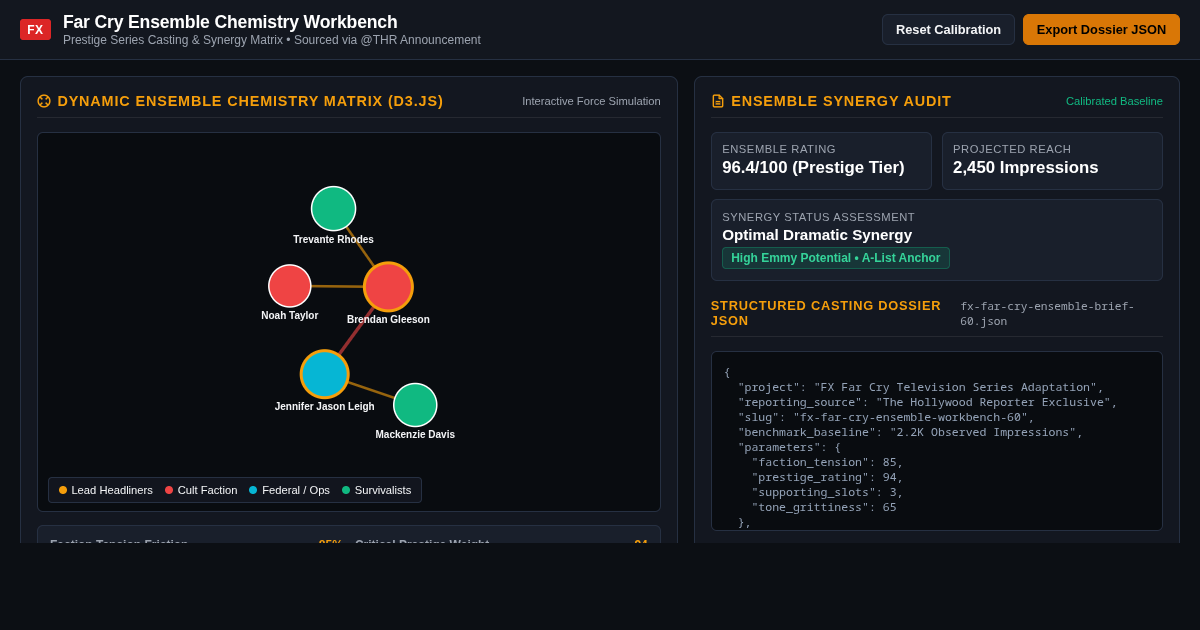The image size is (1200, 630).
Task: Click the Optimal Dramatic Synergy status
Action: click(817, 235)
